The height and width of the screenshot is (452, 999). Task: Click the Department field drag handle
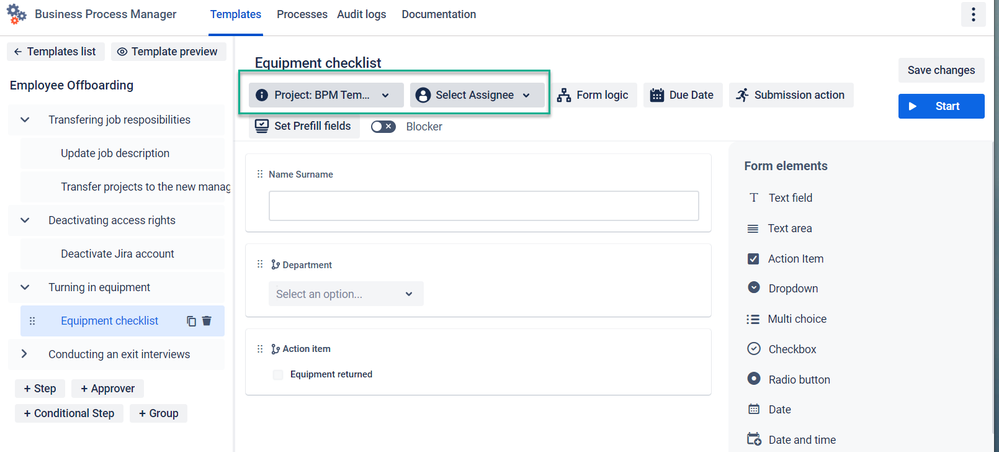pos(259,265)
